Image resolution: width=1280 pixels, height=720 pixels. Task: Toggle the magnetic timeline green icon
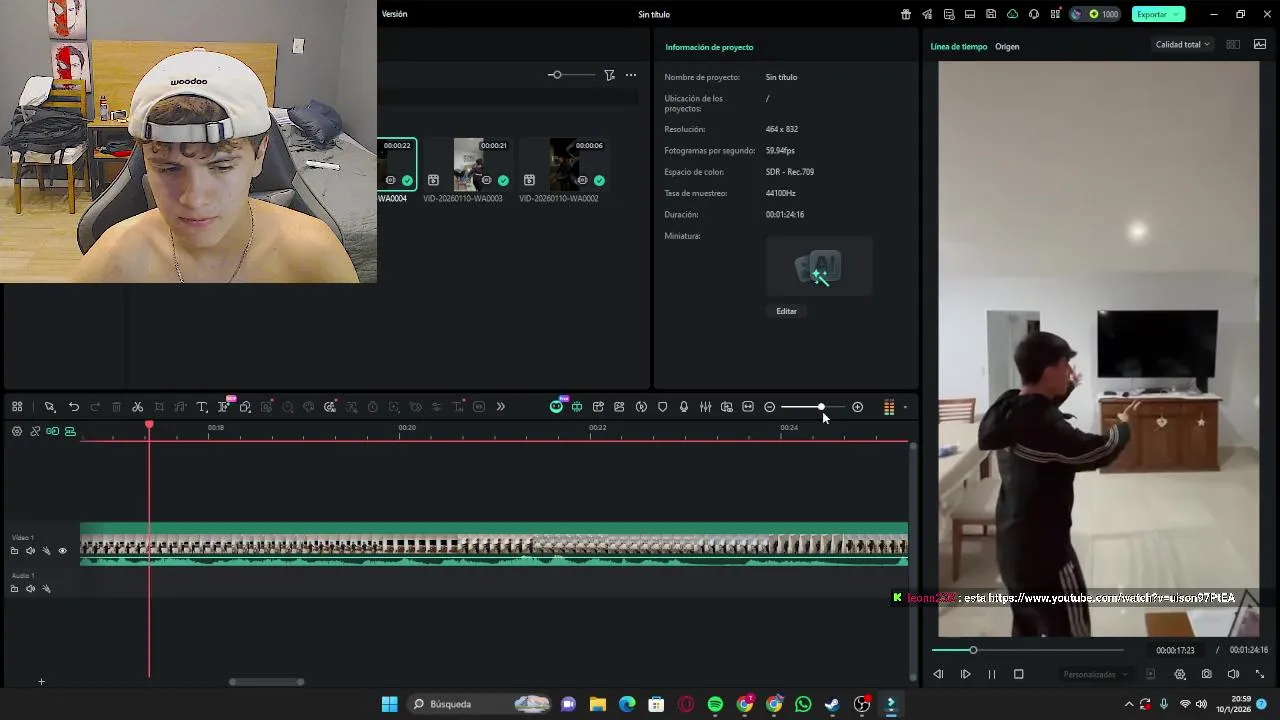[70, 431]
